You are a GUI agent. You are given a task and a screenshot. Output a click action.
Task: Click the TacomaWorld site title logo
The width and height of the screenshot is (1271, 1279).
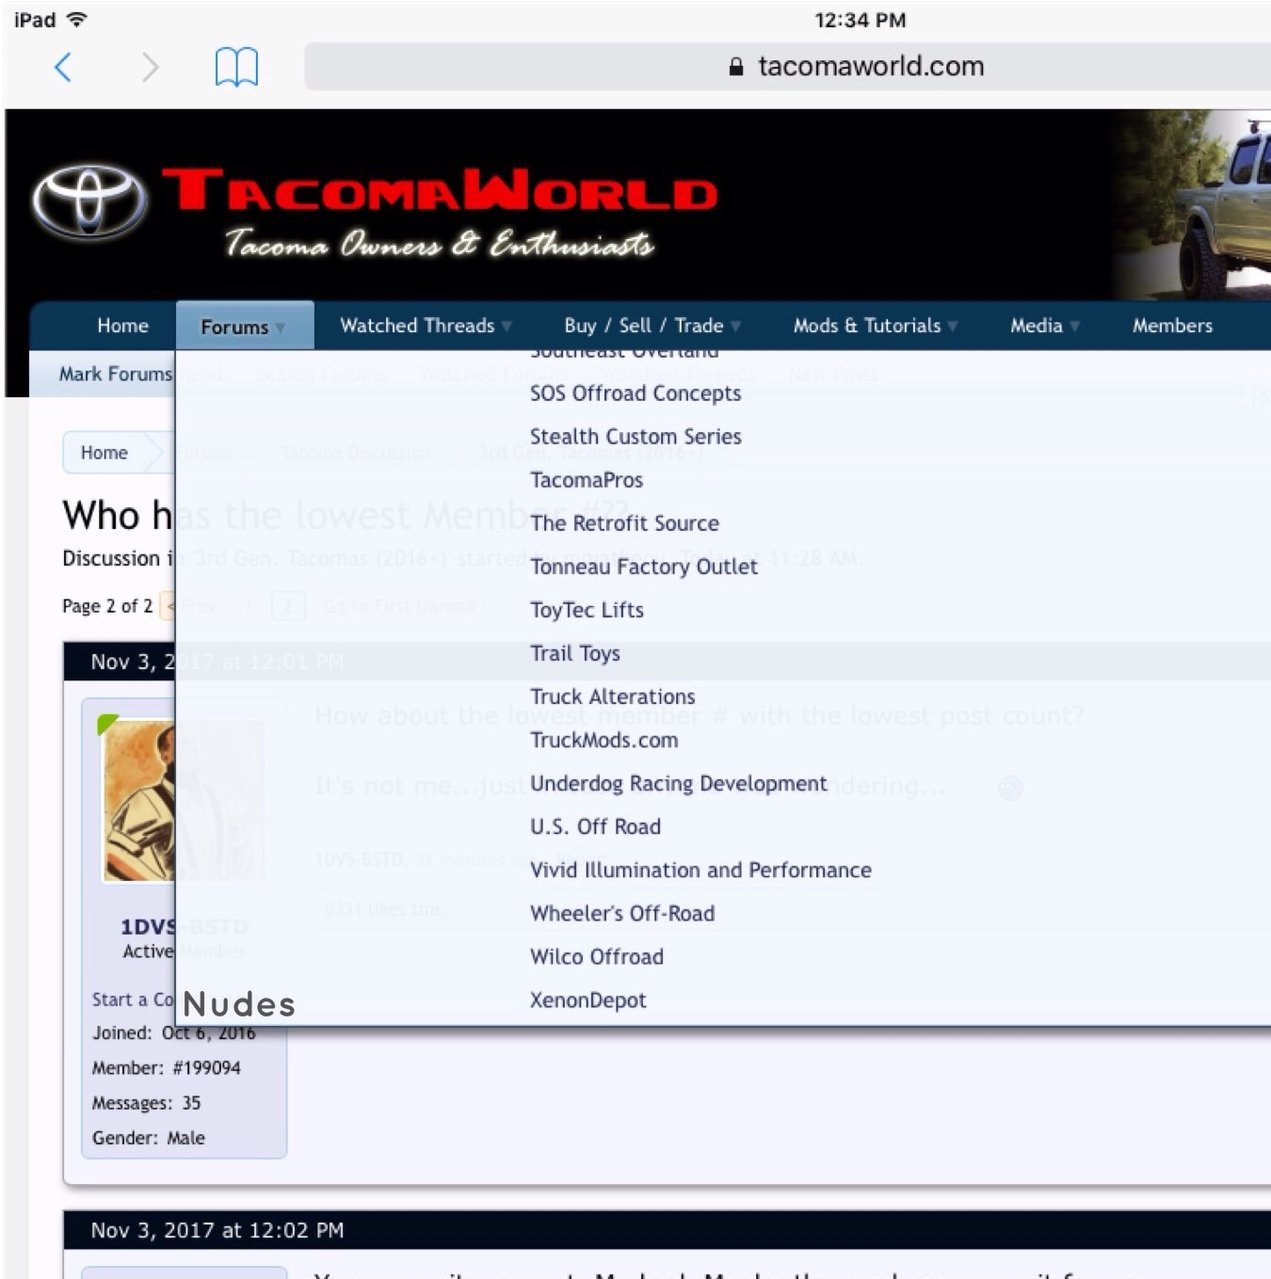(x=440, y=190)
